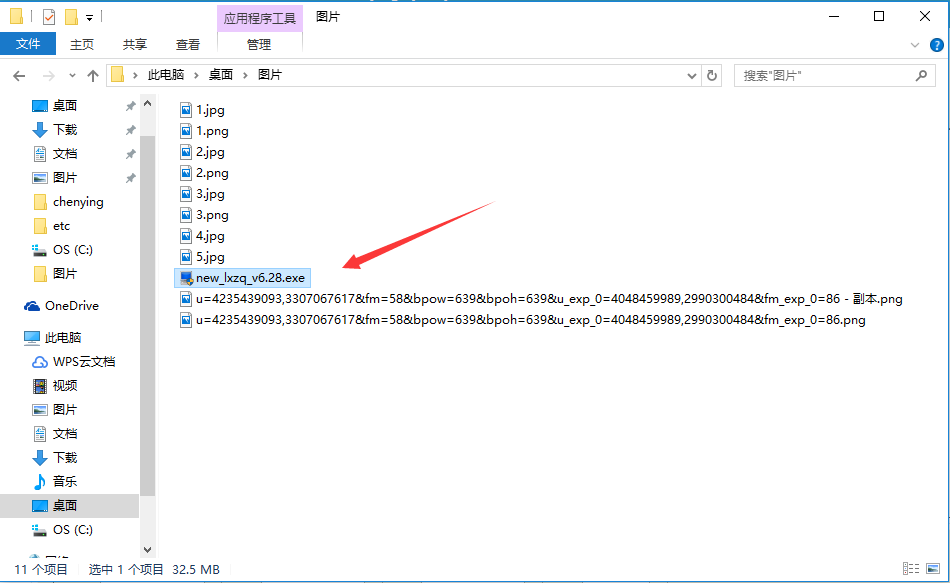950x583 pixels.
Task: Click the back navigation arrow
Action: pyautogui.click(x=19, y=76)
